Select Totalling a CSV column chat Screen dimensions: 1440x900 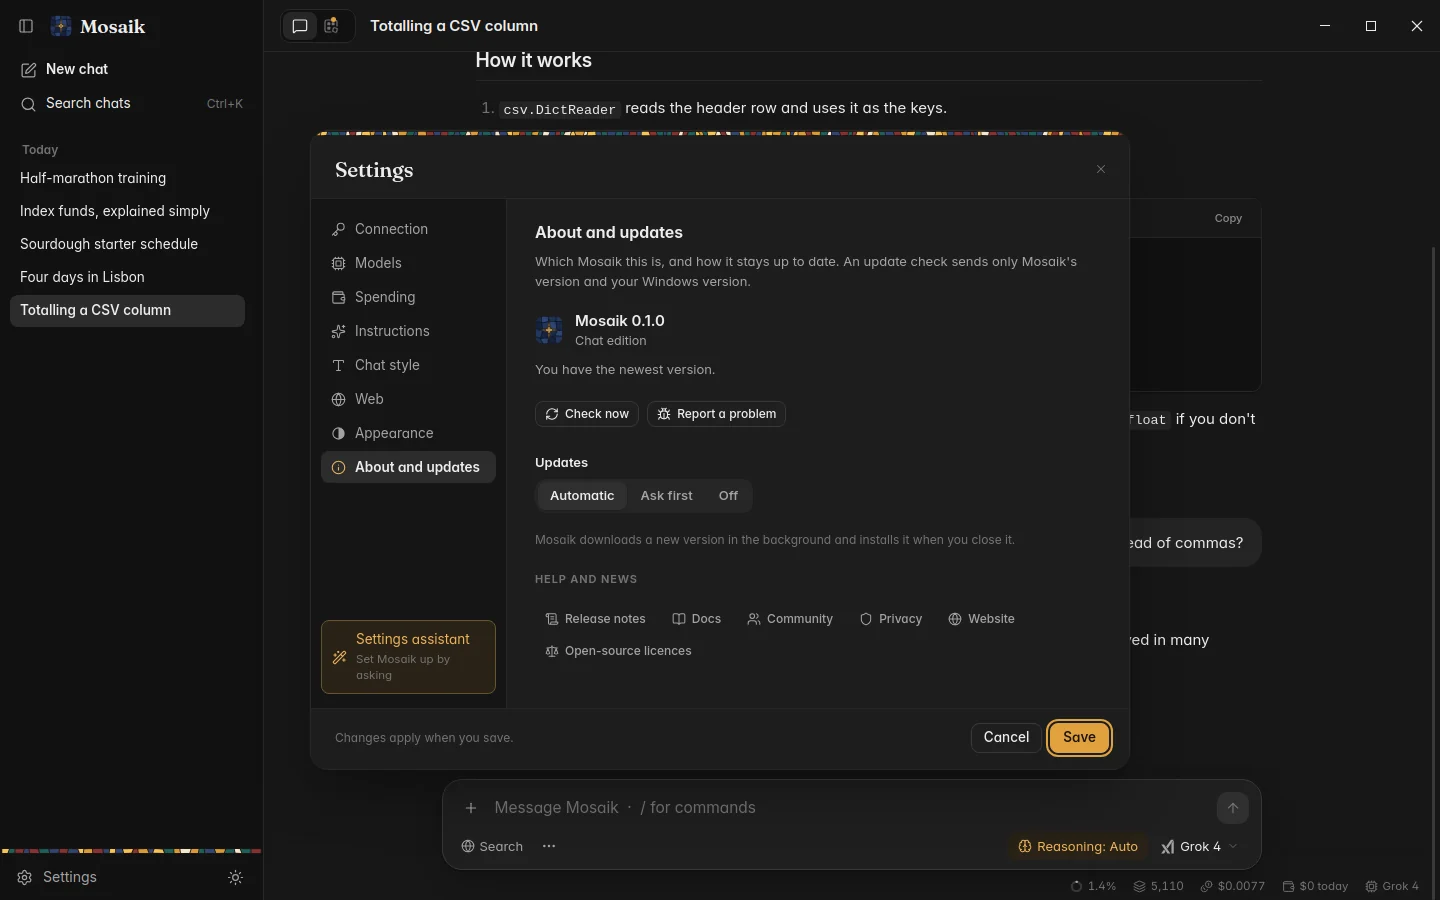(127, 310)
